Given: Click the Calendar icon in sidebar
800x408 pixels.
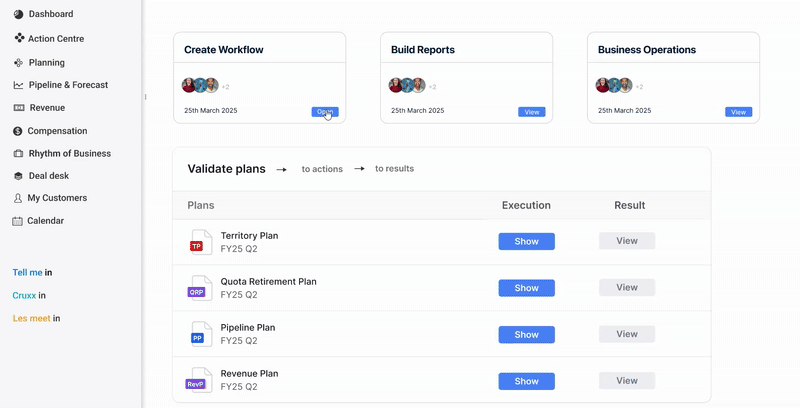Looking at the screenshot, I should [x=17, y=221].
